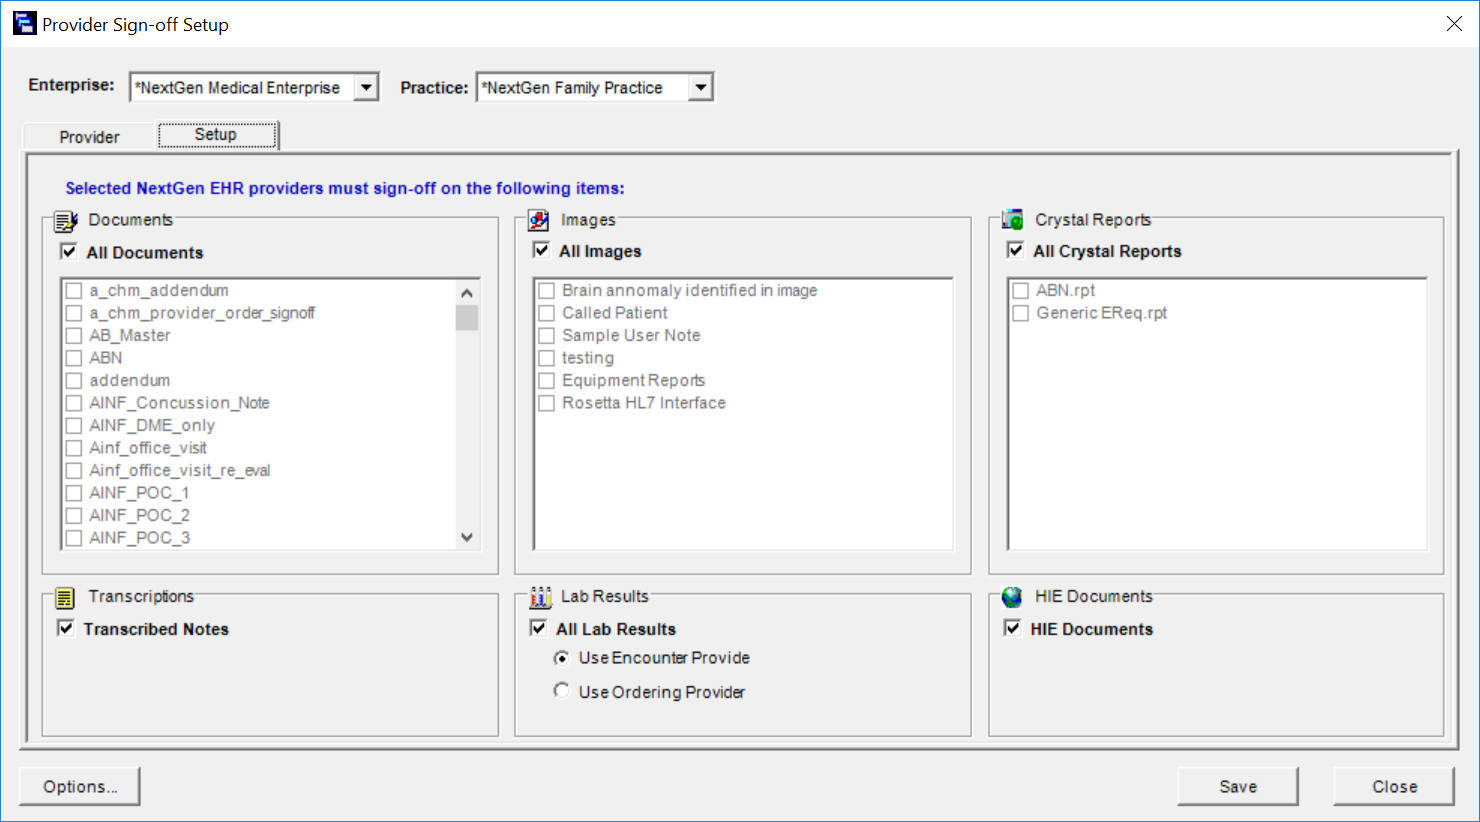Viewport: 1480px width, 822px height.
Task: Click the documents list scroll up arrow
Action: pos(467,293)
